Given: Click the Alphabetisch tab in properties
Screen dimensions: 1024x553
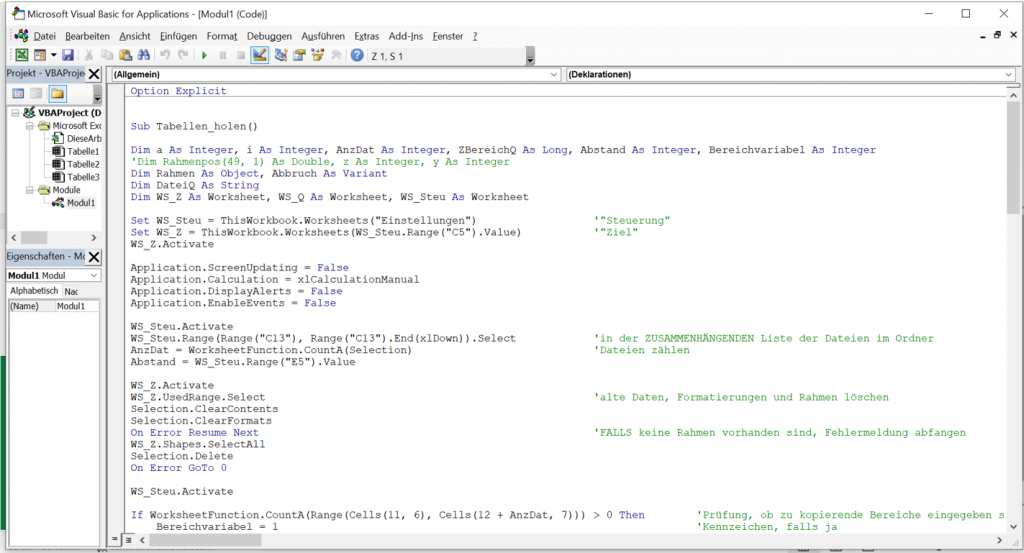Looking at the screenshot, I should click(34, 291).
